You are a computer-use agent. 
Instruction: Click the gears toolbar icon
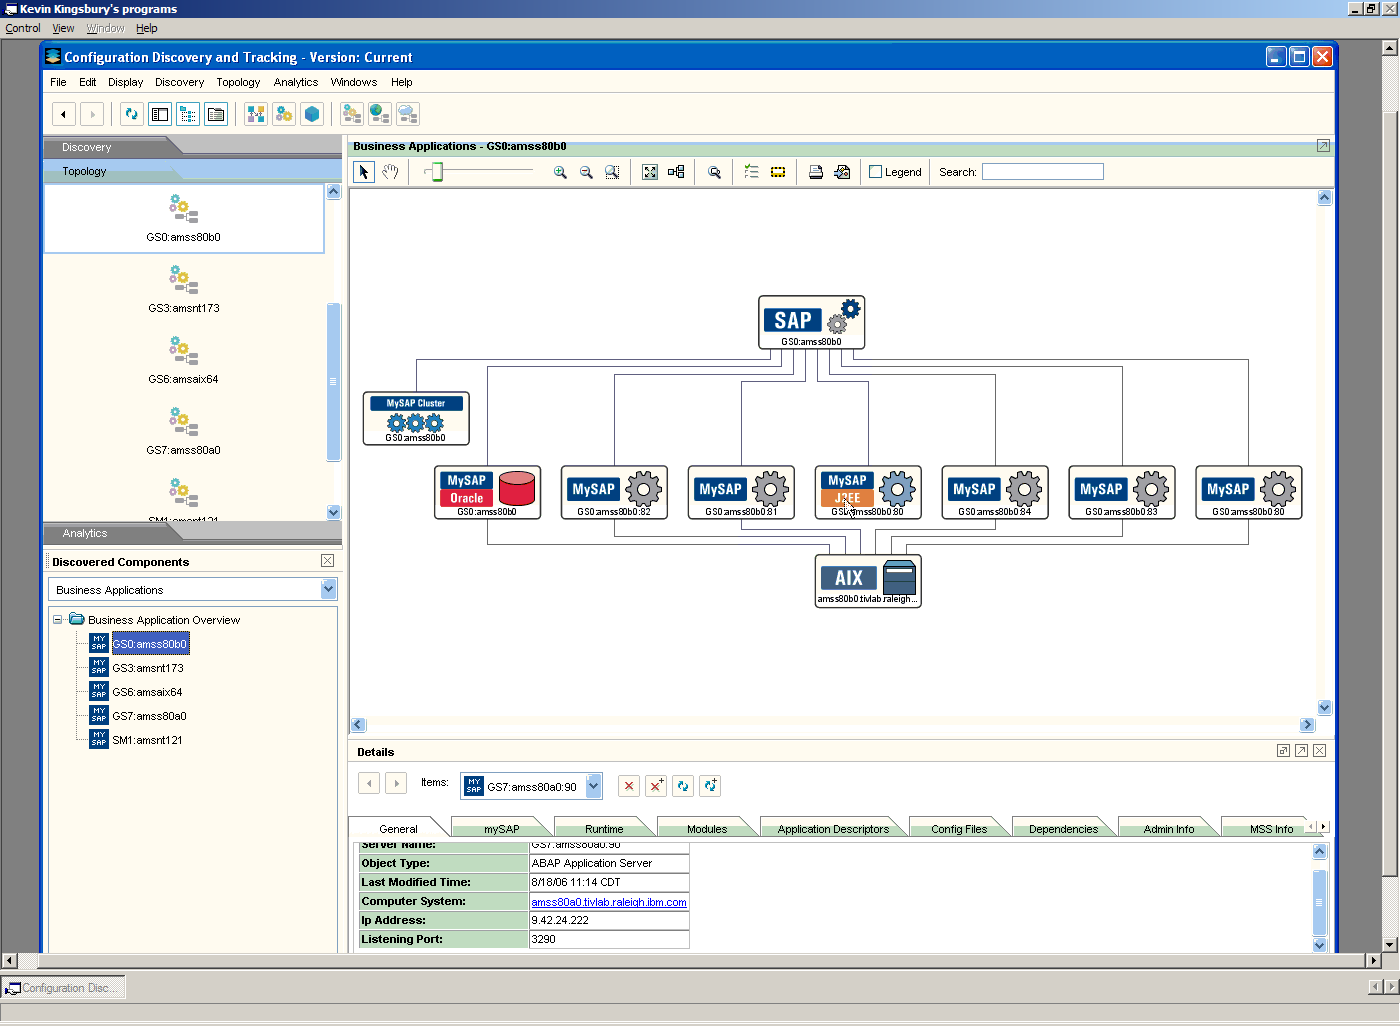pyautogui.click(x=284, y=114)
